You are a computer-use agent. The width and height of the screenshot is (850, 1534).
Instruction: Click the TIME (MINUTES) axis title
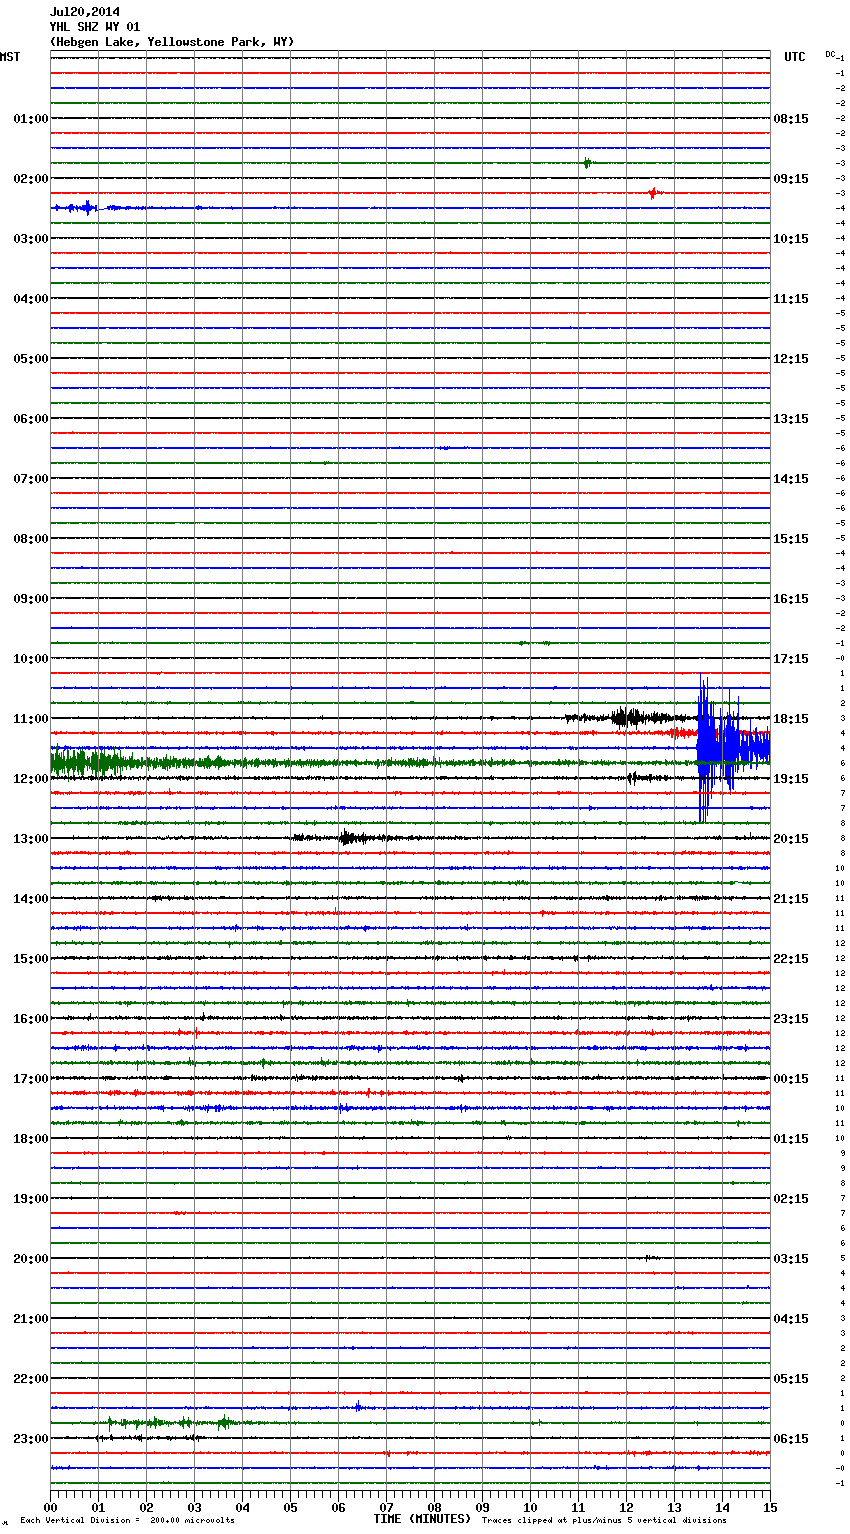[422, 1519]
